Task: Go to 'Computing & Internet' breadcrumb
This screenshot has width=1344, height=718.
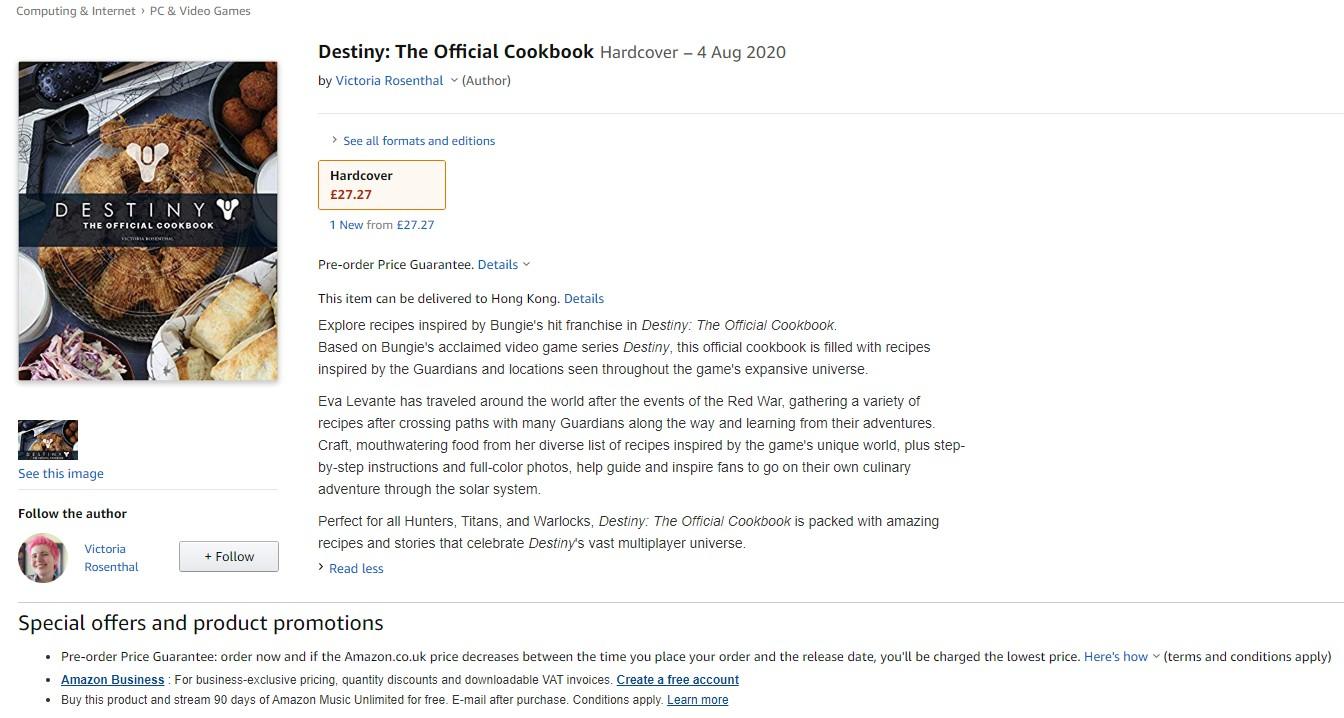Action: coord(76,11)
